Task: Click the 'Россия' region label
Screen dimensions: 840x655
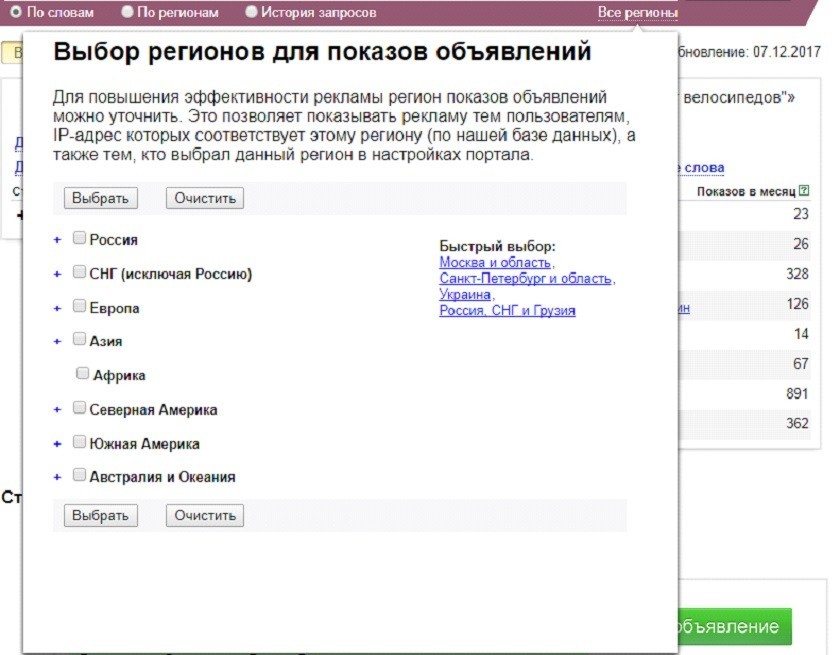Action: (113, 240)
